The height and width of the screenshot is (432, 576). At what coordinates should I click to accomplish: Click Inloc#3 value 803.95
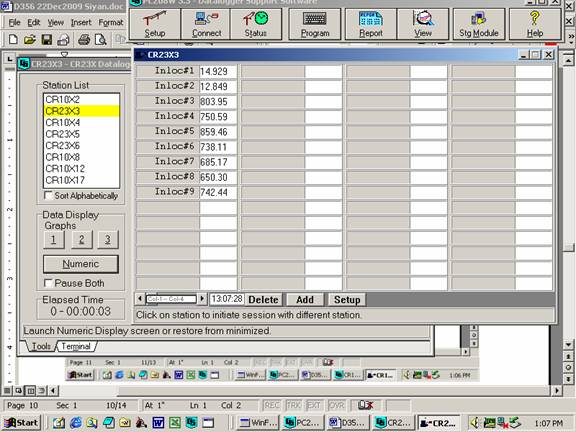point(218,101)
